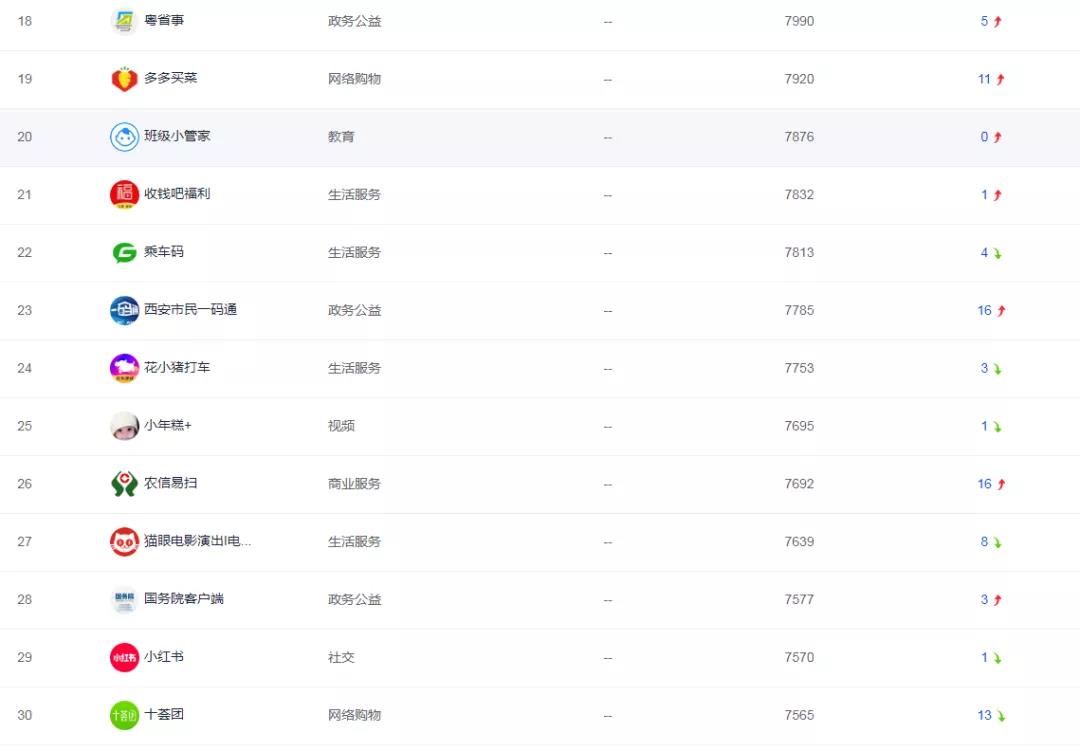Click the score 7990 for 粤省事

tap(799, 21)
